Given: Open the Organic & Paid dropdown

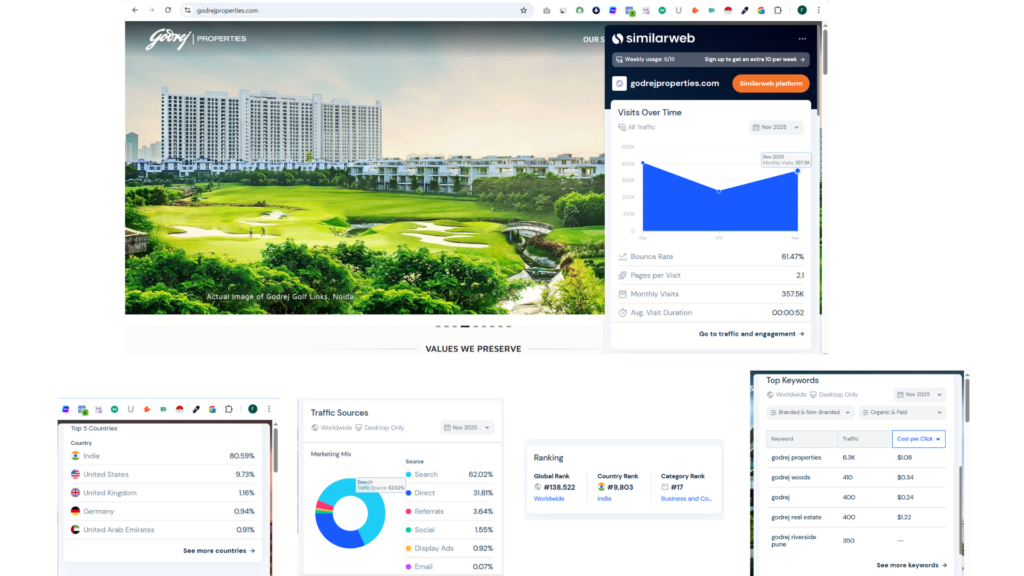Looking at the screenshot, I should [x=902, y=412].
